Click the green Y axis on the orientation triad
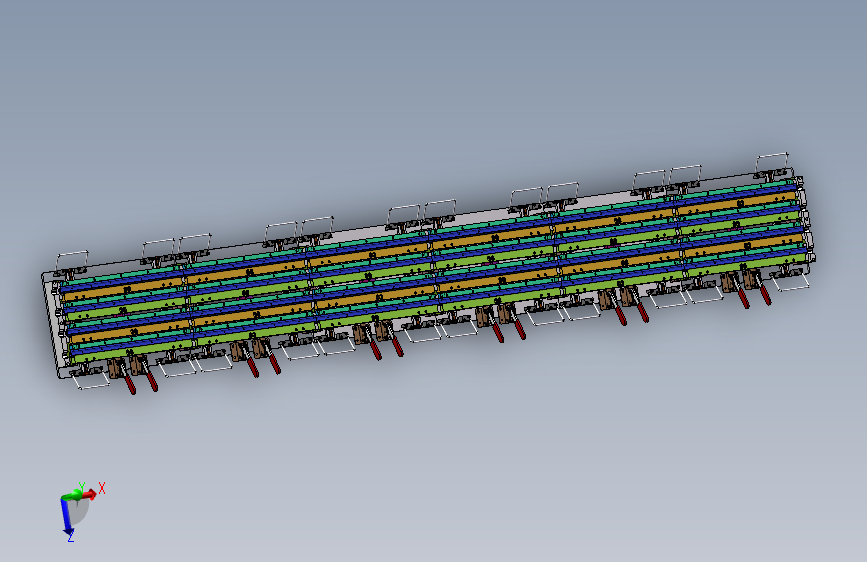The image size is (867, 562). [71, 496]
